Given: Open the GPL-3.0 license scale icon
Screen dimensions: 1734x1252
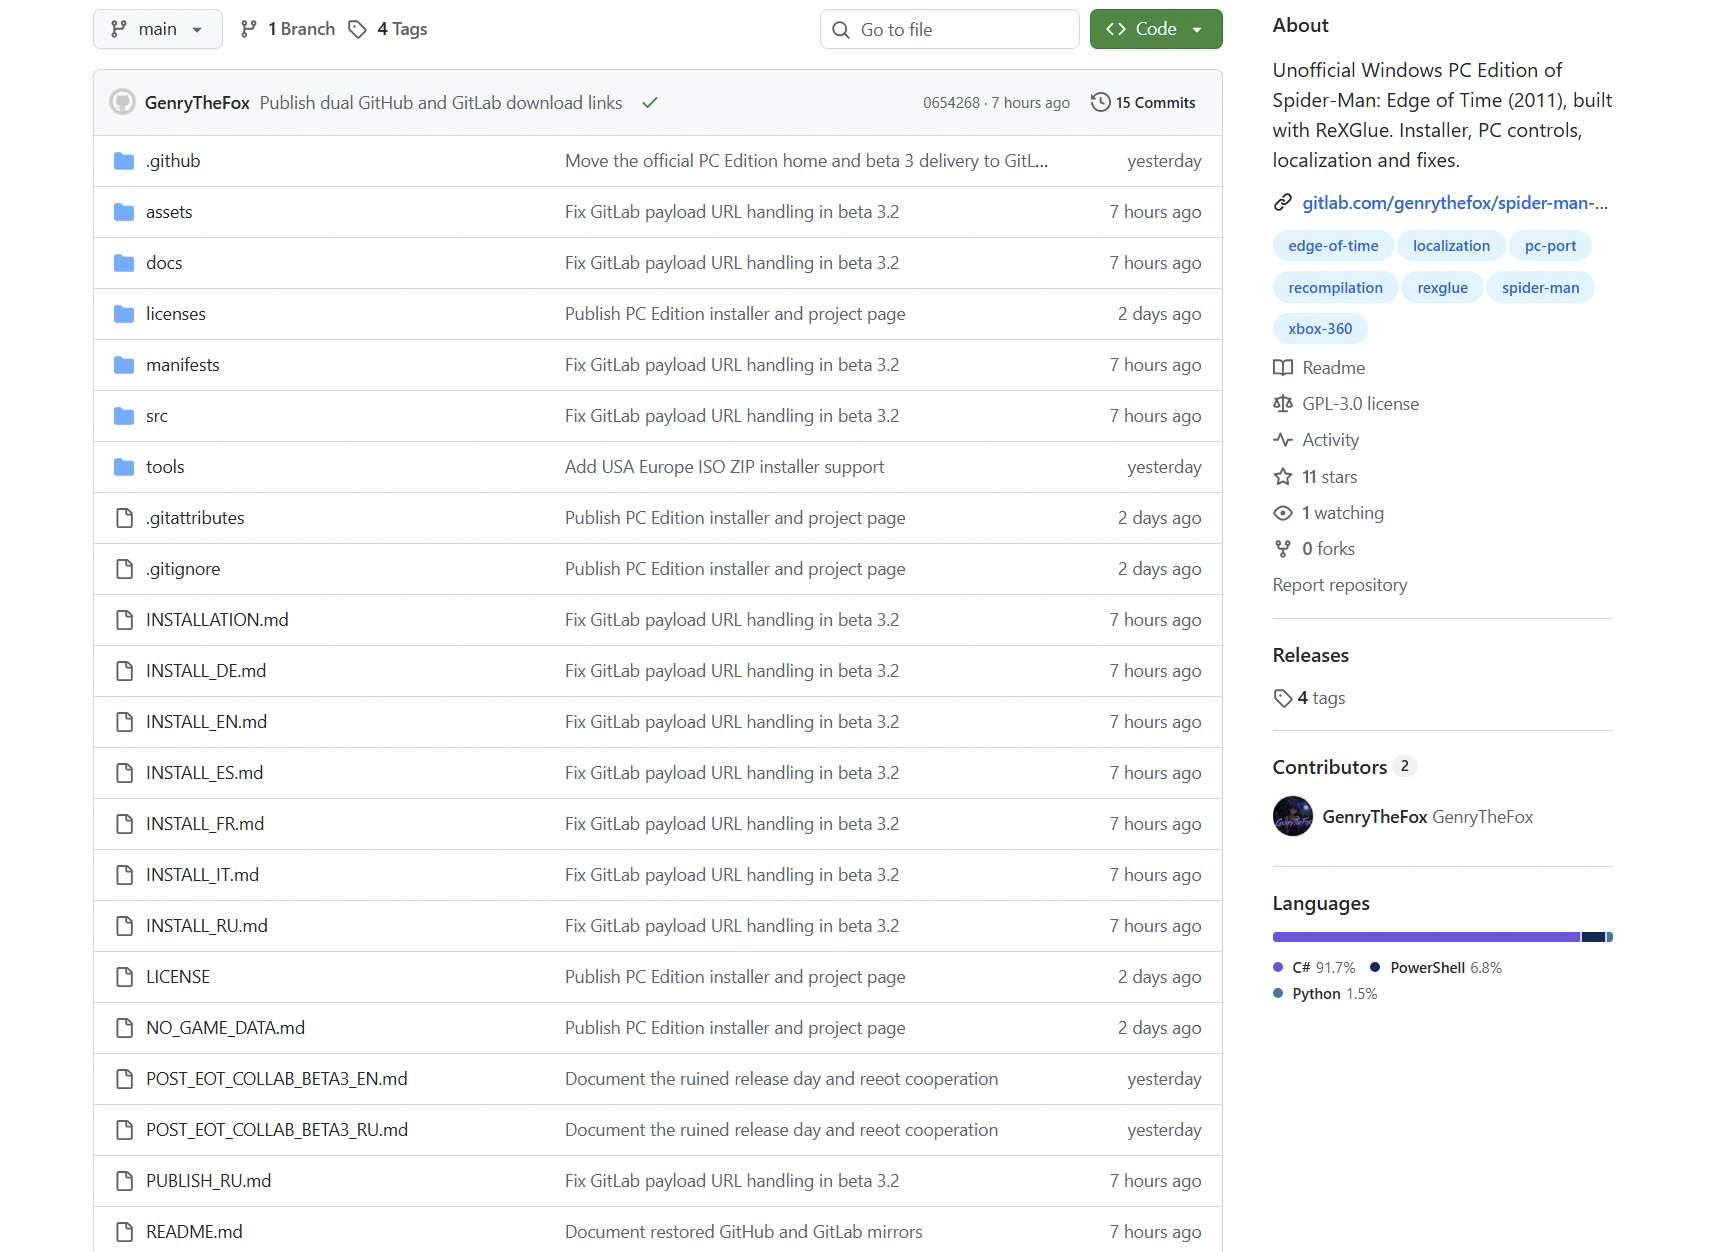Looking at the screenshot, I should point(1282,404).
